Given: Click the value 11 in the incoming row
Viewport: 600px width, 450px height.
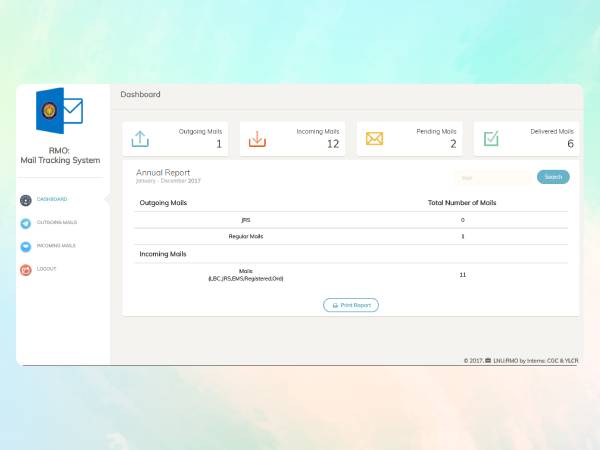Looking at the screenshot, I should pyautogui.click(x=463, y=275).
